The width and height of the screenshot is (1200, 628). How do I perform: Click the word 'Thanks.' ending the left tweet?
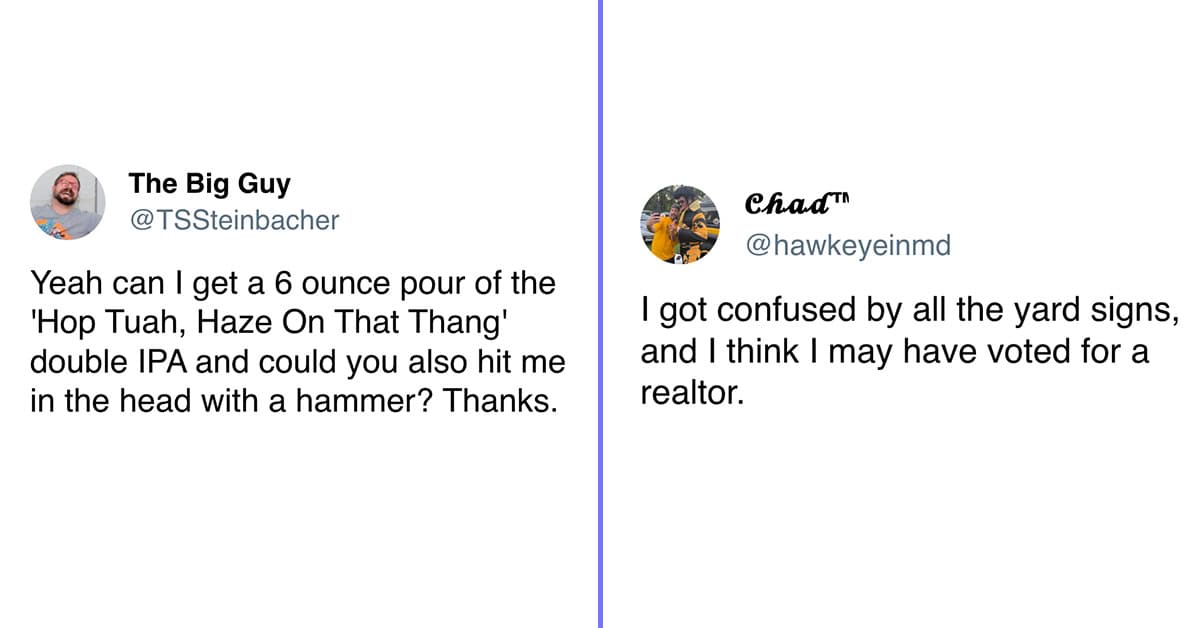[x=499, y=404]
